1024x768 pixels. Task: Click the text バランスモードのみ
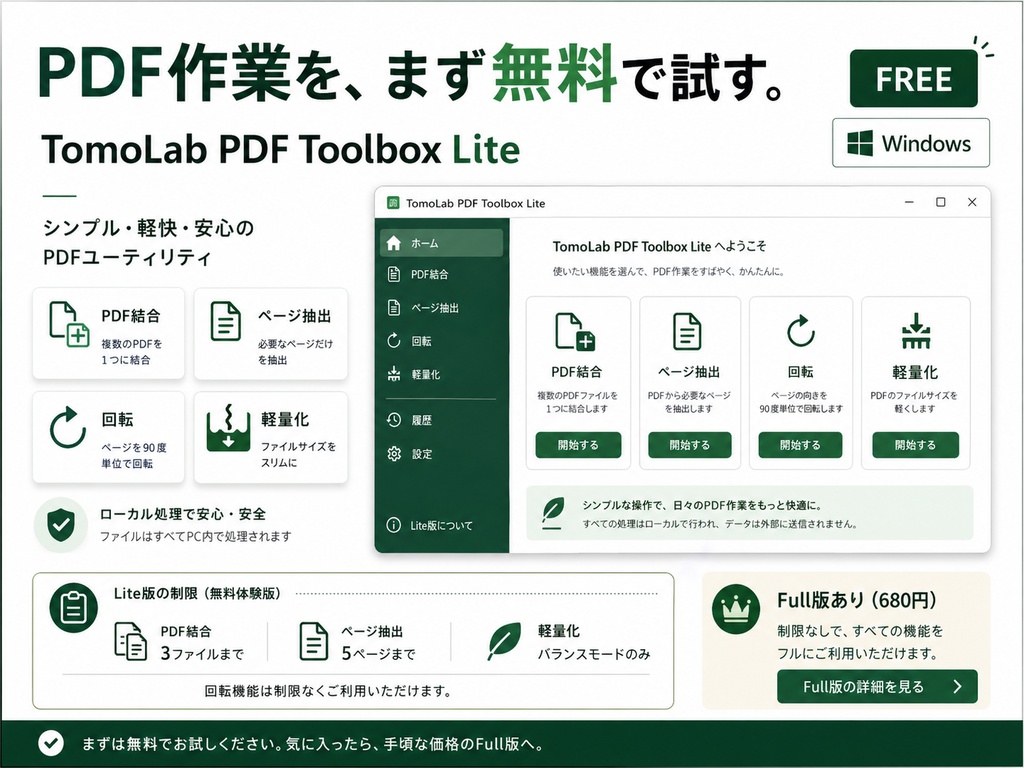point(594,653)
